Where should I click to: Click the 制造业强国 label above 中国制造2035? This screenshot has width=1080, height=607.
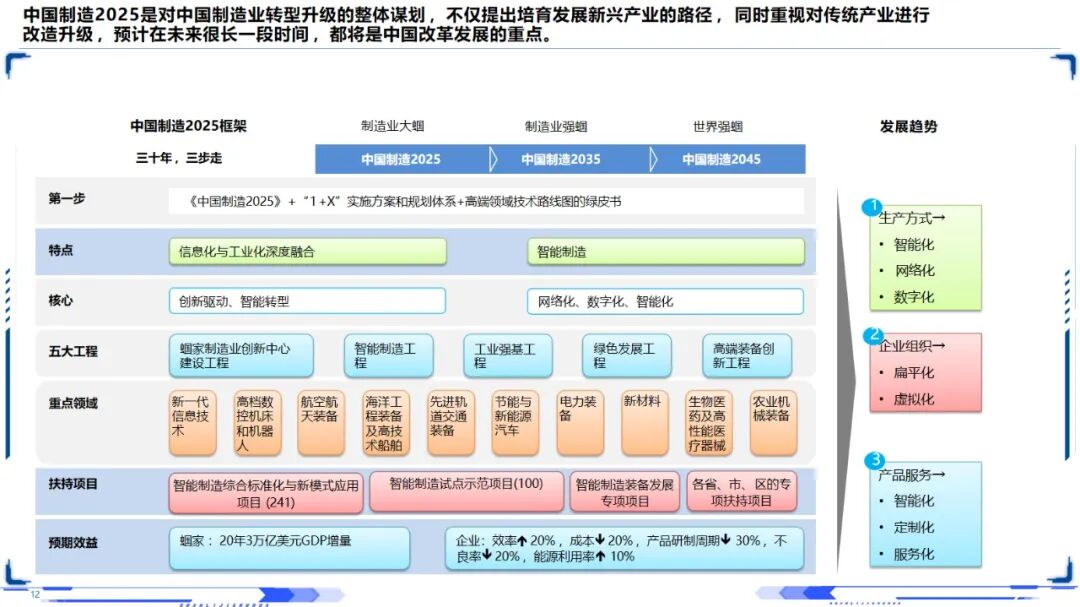coord(556,127)
